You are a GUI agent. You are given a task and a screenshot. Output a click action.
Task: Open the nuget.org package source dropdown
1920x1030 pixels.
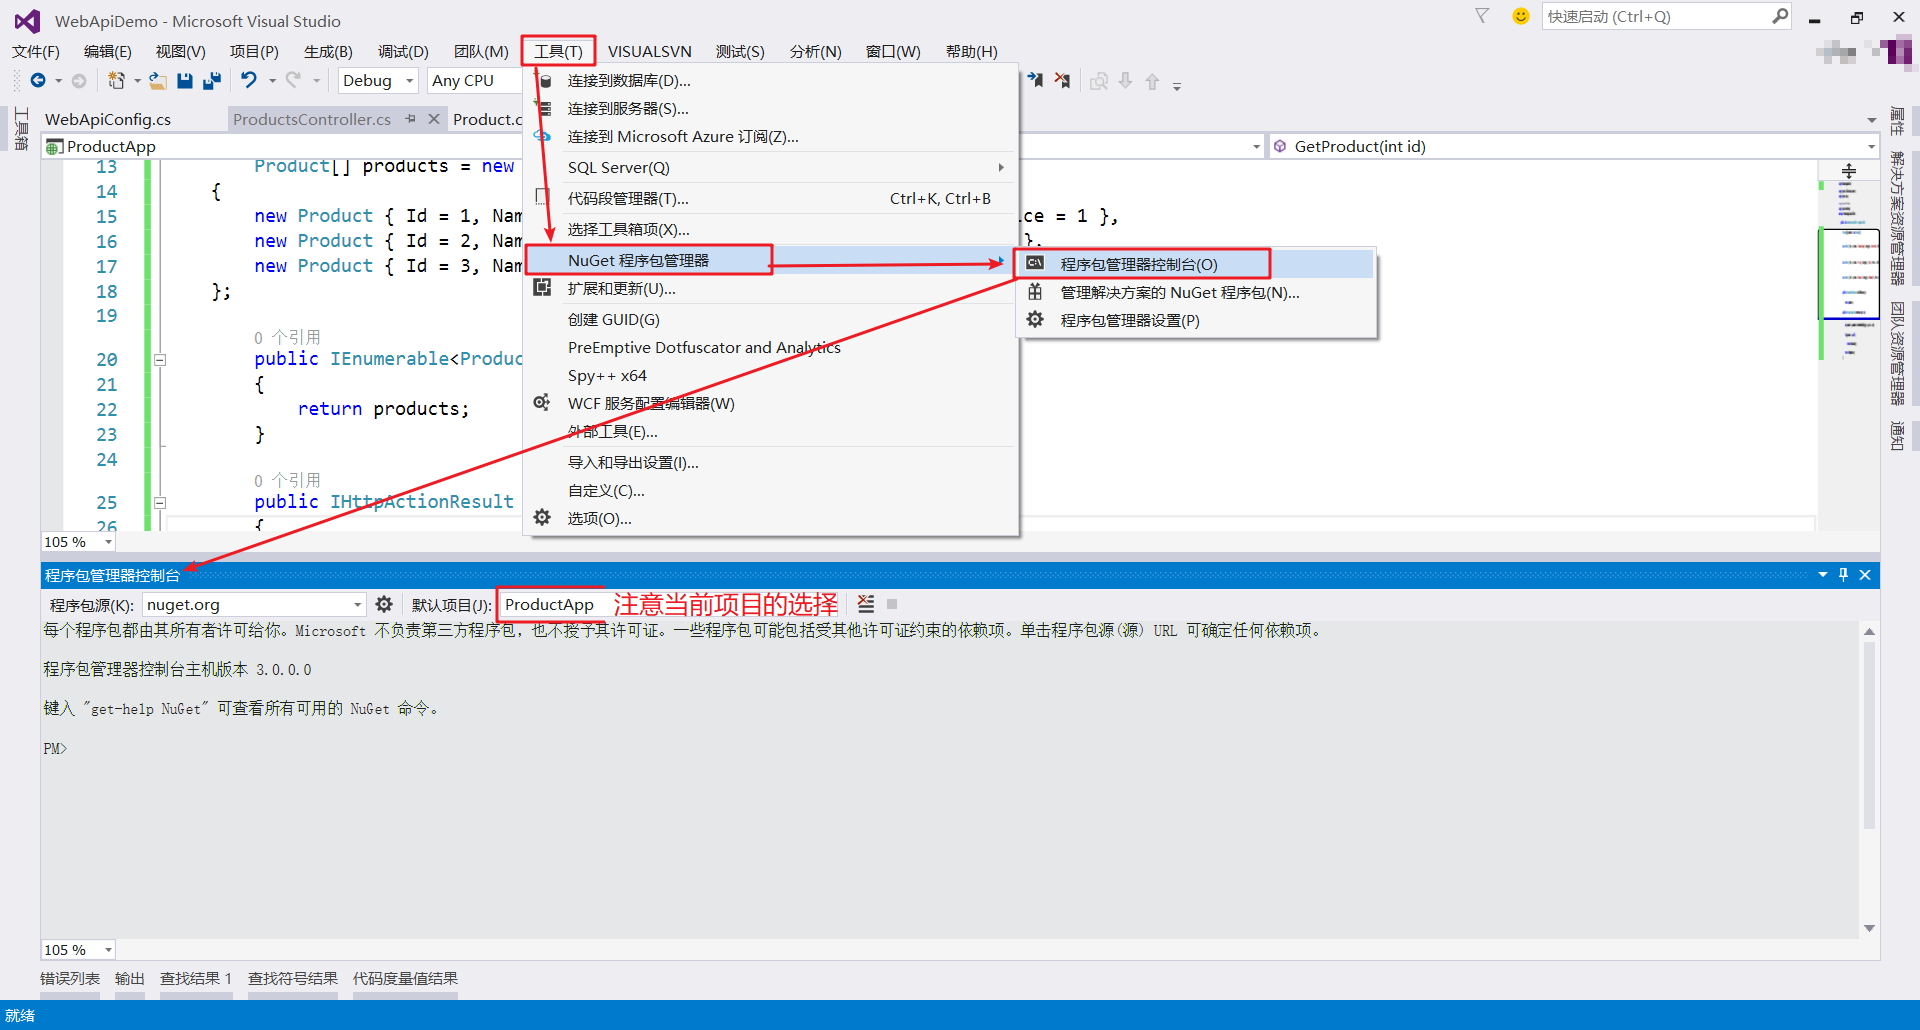tap(254, 604)
